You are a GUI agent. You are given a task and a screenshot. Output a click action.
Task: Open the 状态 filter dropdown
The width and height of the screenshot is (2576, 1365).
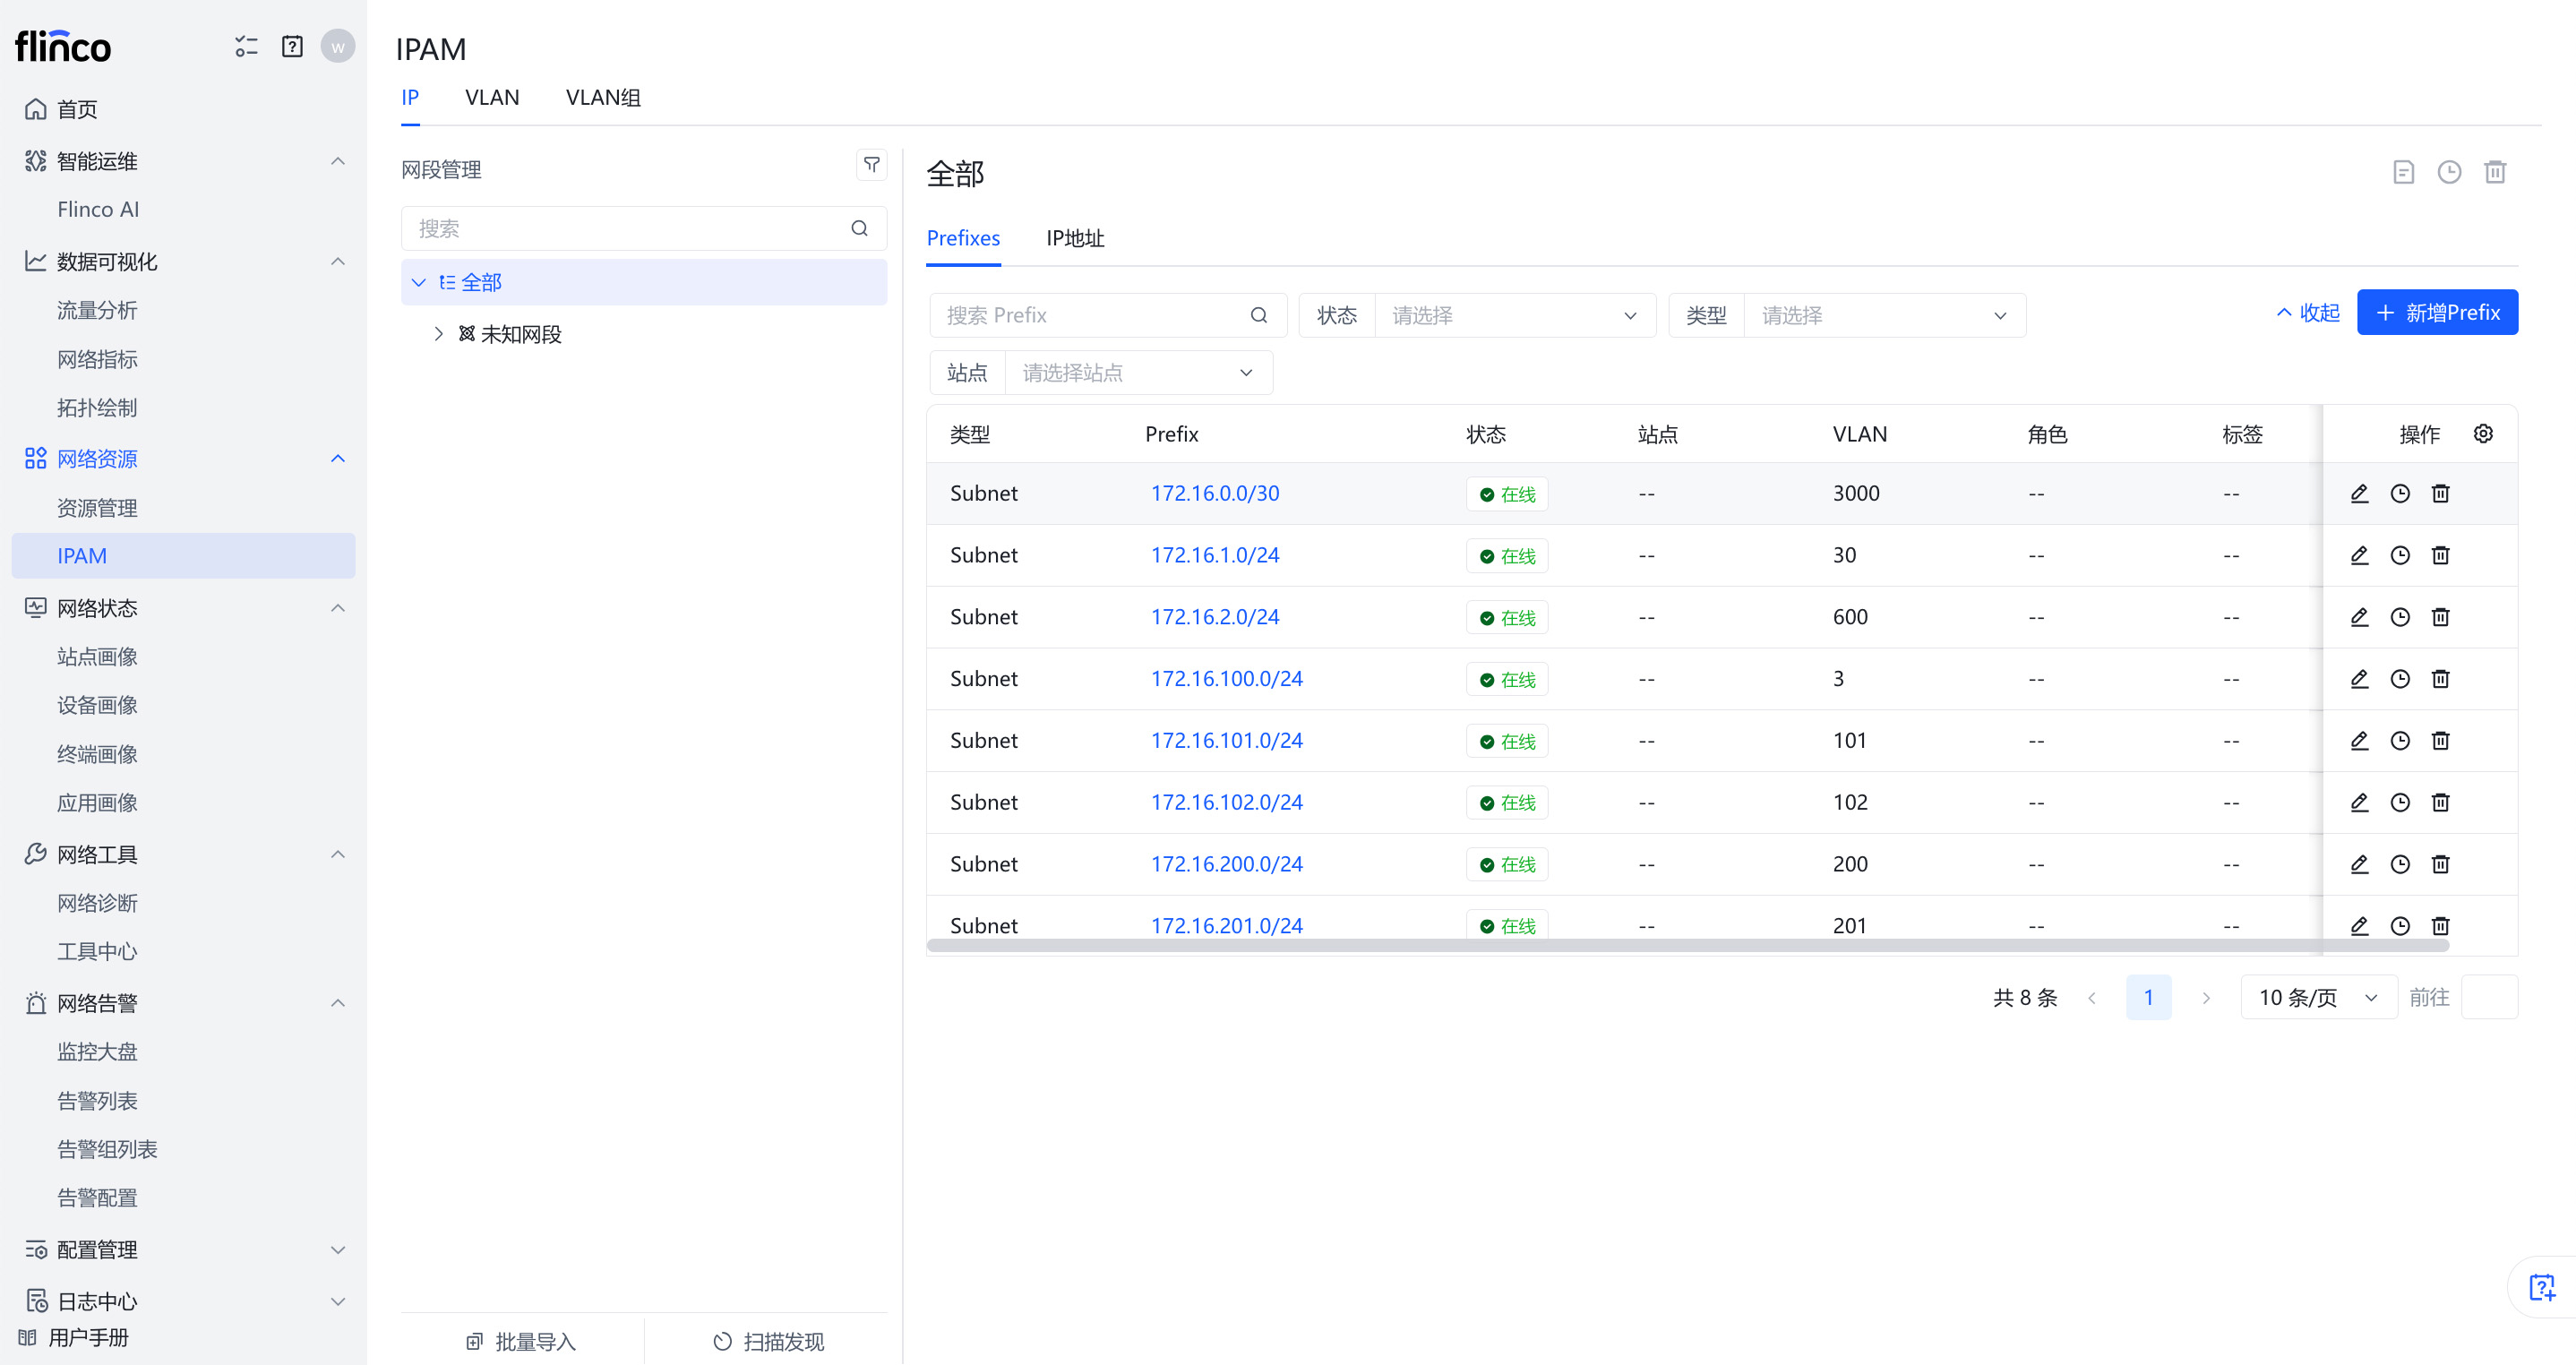(1513, 315)
